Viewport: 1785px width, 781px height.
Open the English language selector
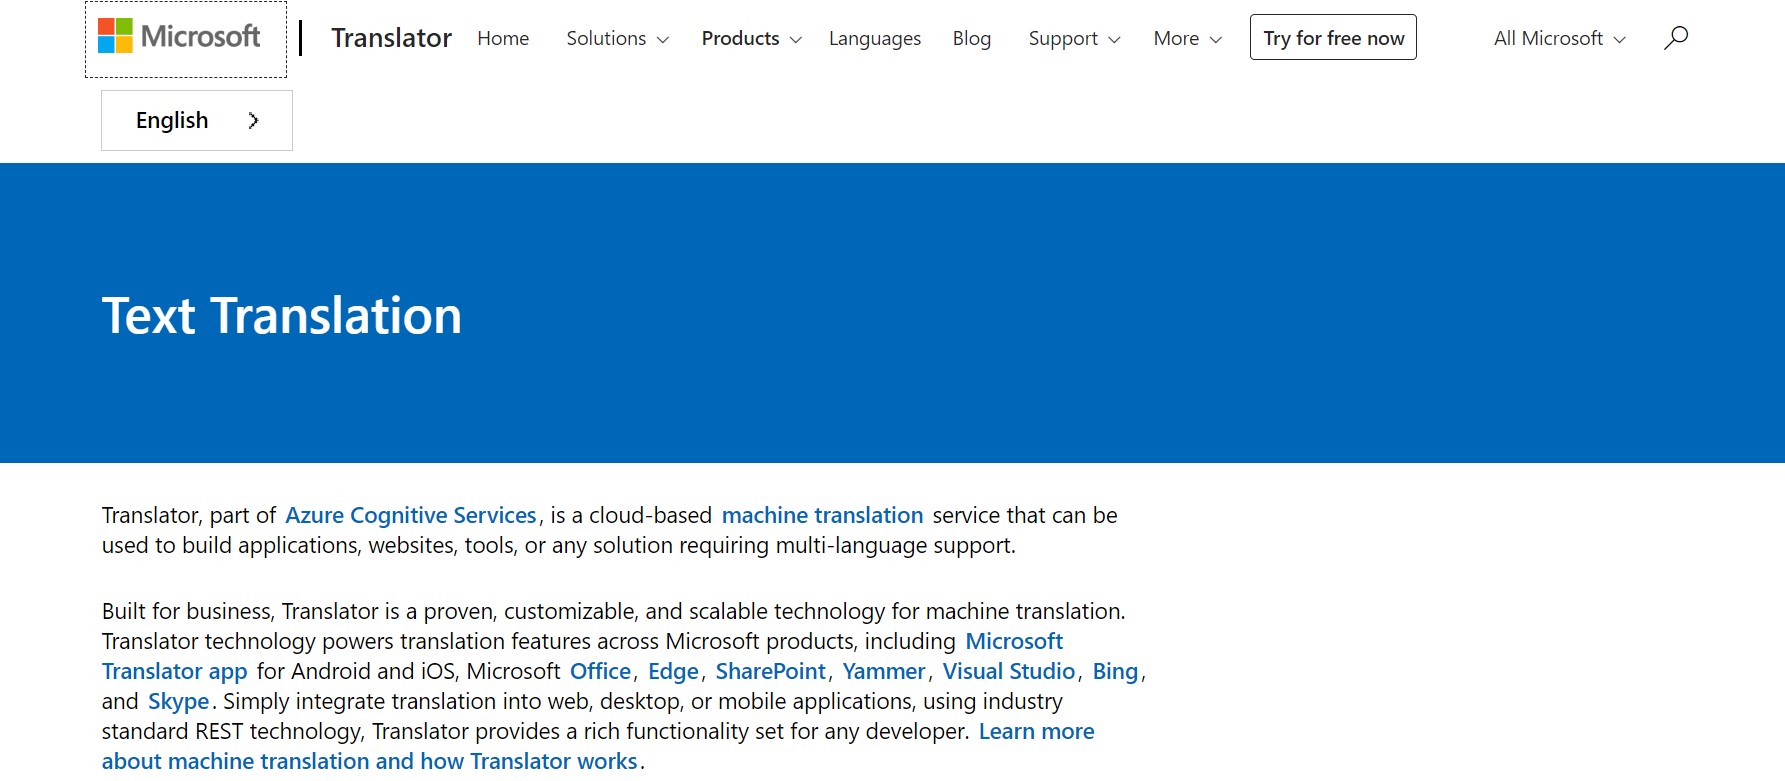197,120
